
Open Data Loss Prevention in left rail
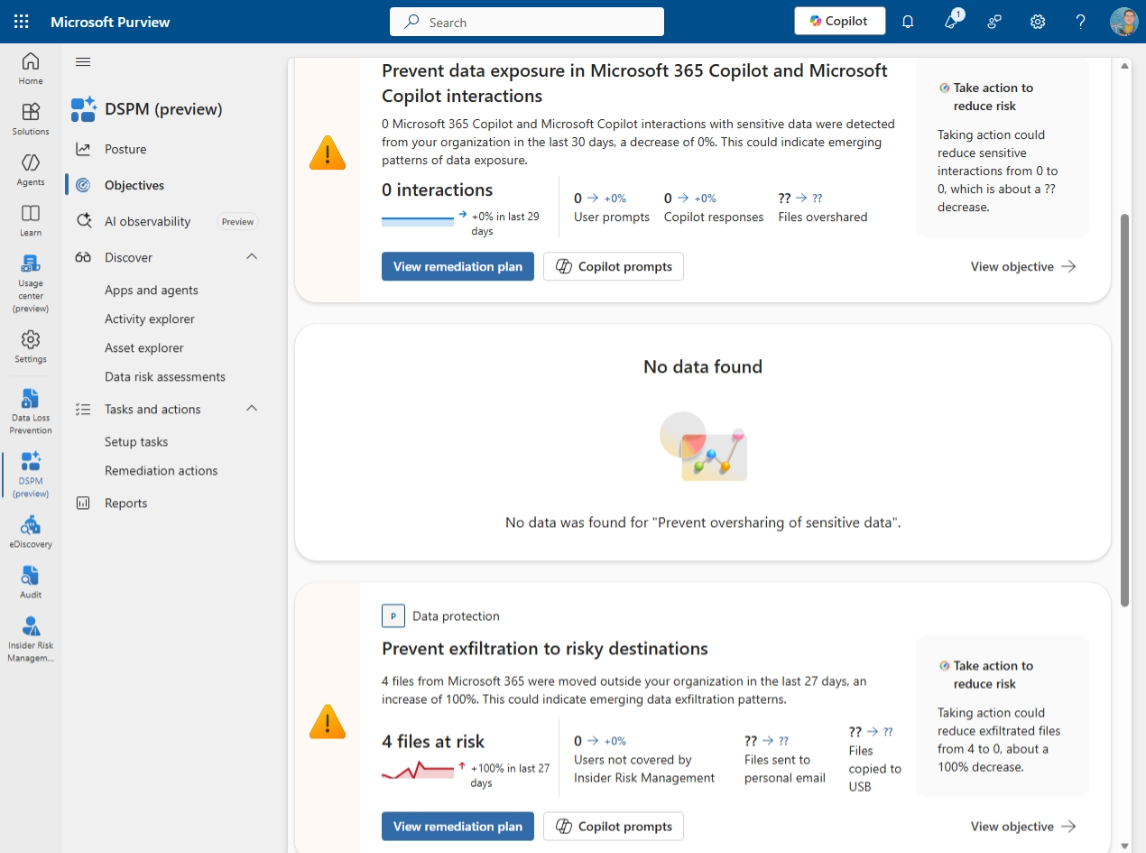point(30,410)
